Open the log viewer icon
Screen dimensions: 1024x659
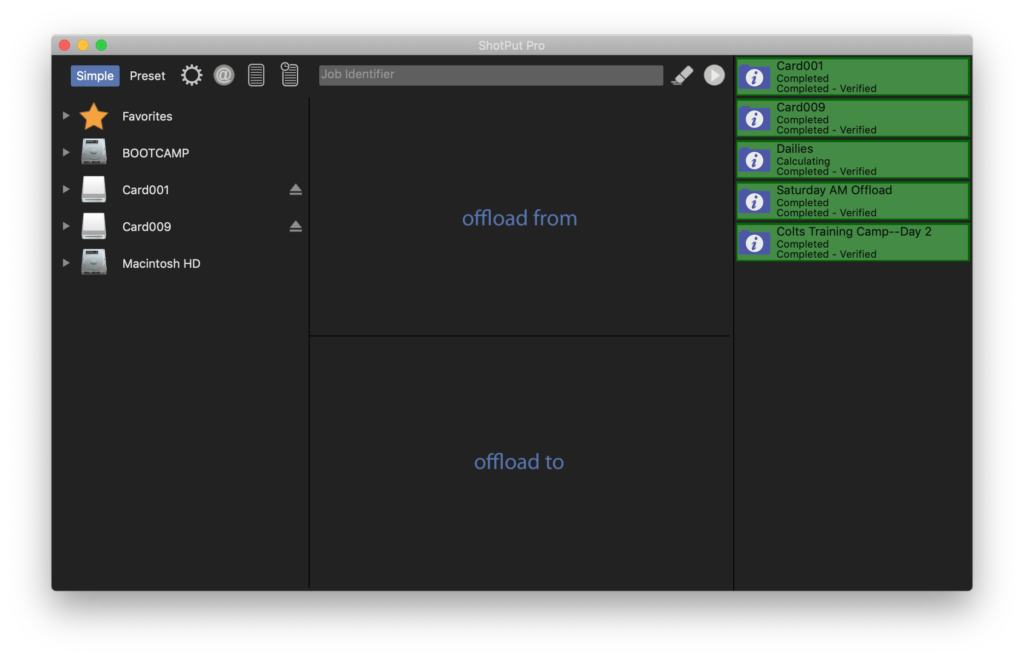tap(255, 74)
